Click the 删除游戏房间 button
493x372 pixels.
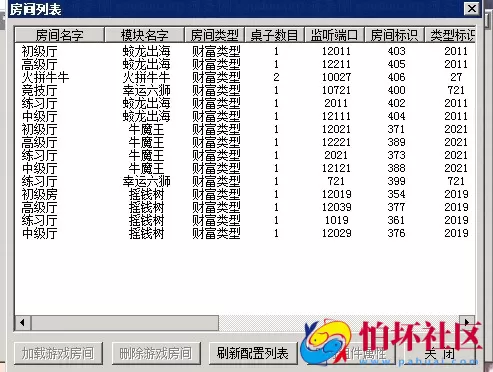[x=156, y=353]
